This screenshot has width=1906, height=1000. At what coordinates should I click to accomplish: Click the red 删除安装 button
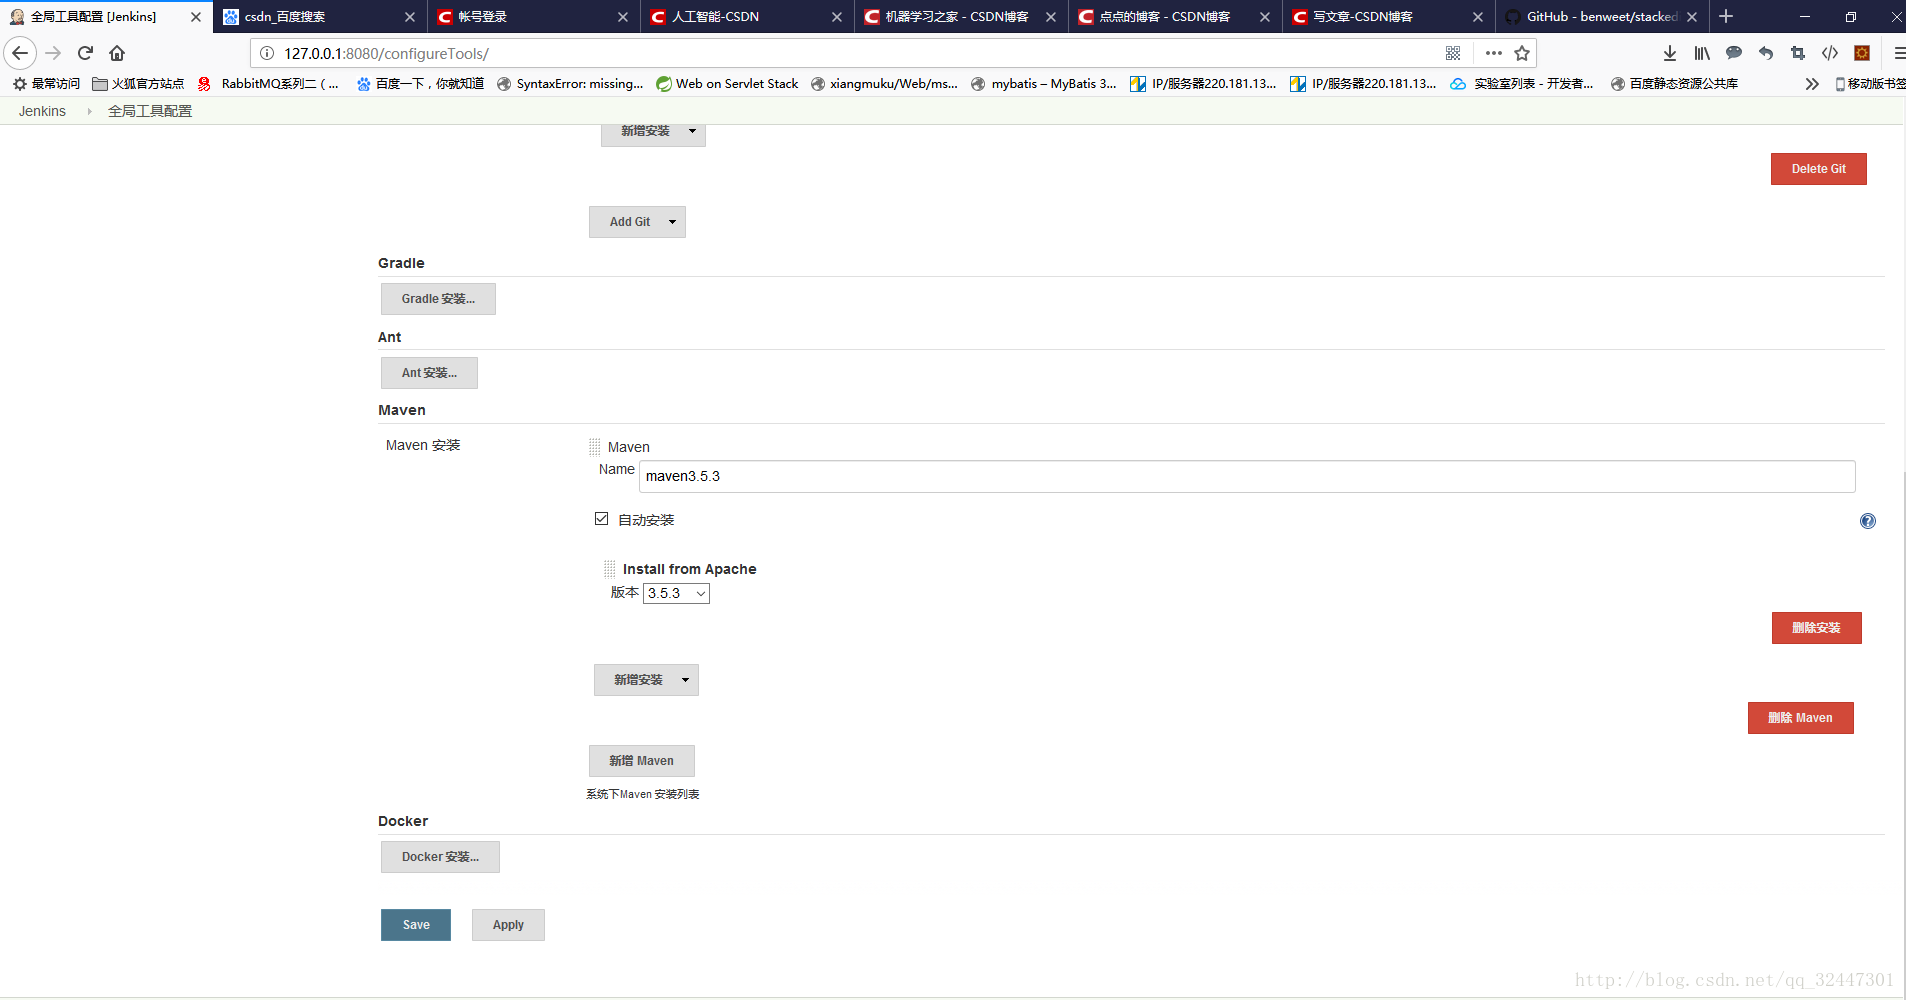(x=1816, y=628)
